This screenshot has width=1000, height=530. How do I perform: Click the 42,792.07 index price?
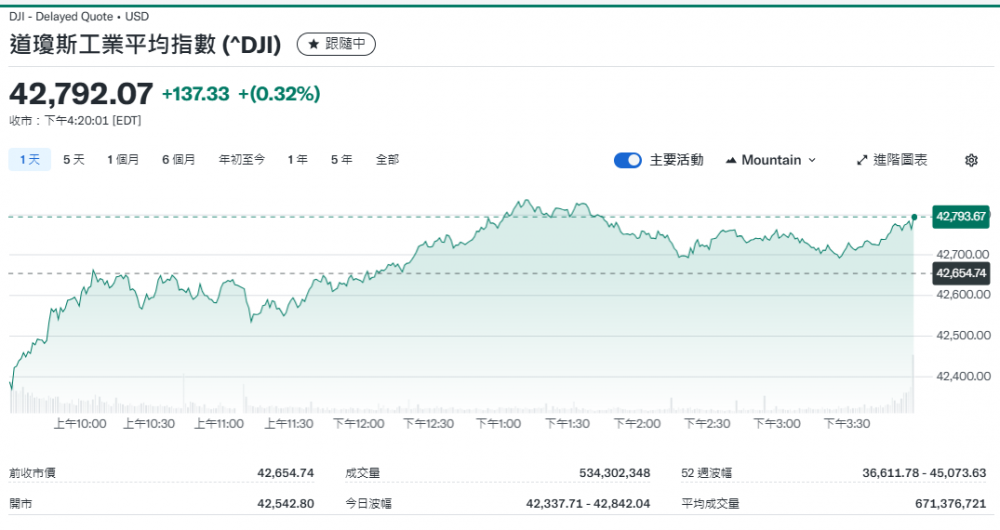[x=81, y=94]
